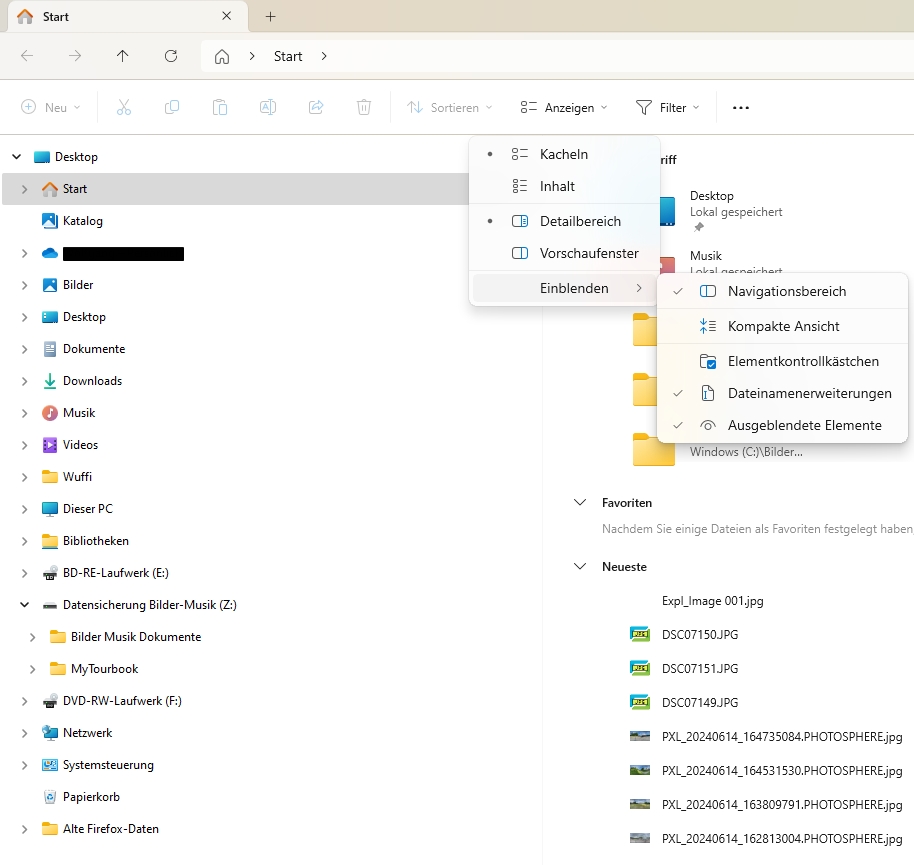Click the Rename toolbar icon
914x865 pixels.
tap(268, 107)
